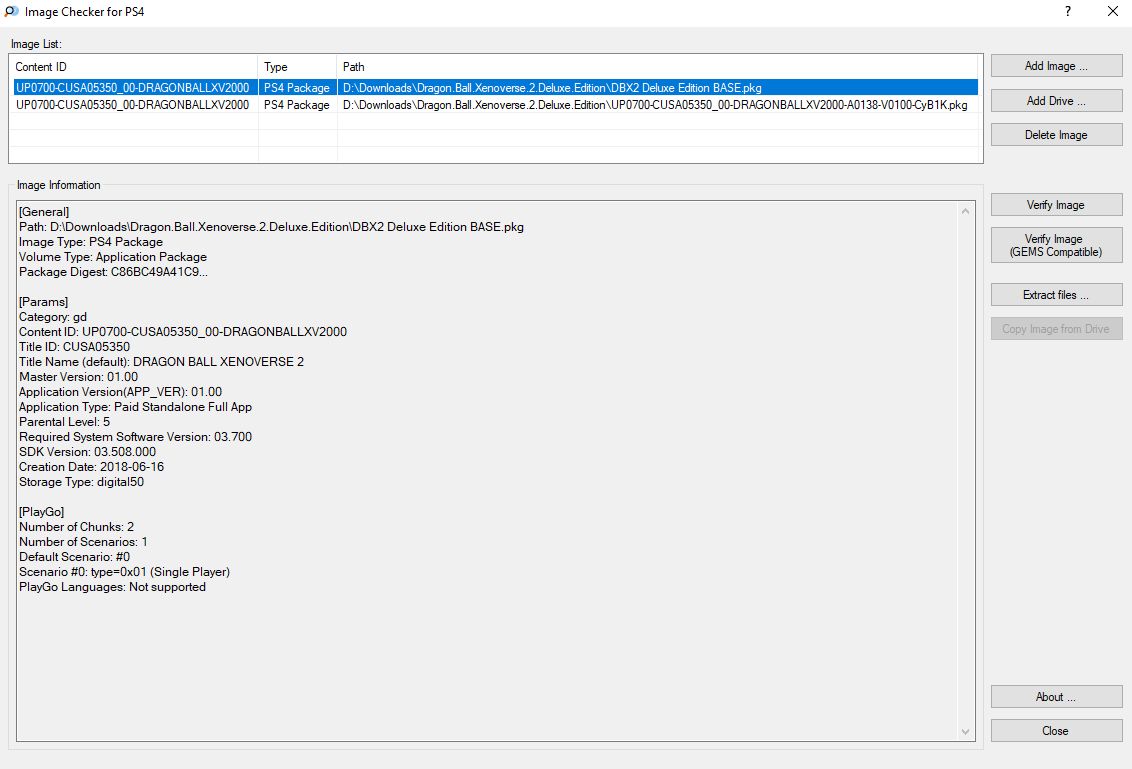Click PlayGo Languages: Not supported line
The image size is (1132, 769).
coord(113,587)
